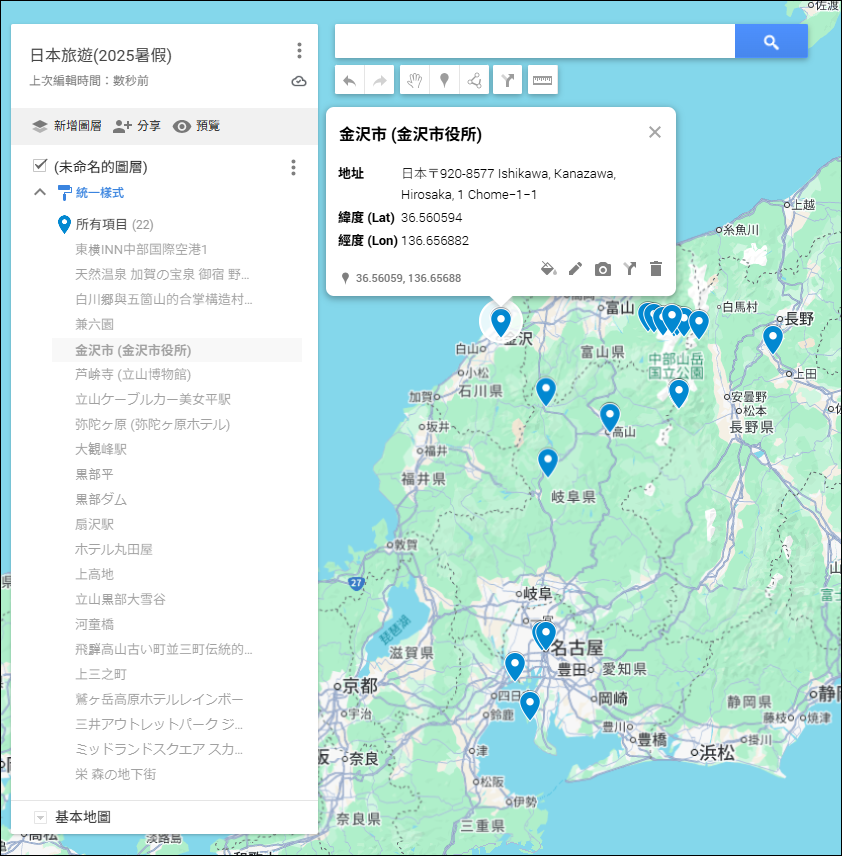Toggle the (未命名的圖層) layer visibility checkbox
Image resolution: width=842 pixels, height=856 pixels.
[x=42, y=166]
